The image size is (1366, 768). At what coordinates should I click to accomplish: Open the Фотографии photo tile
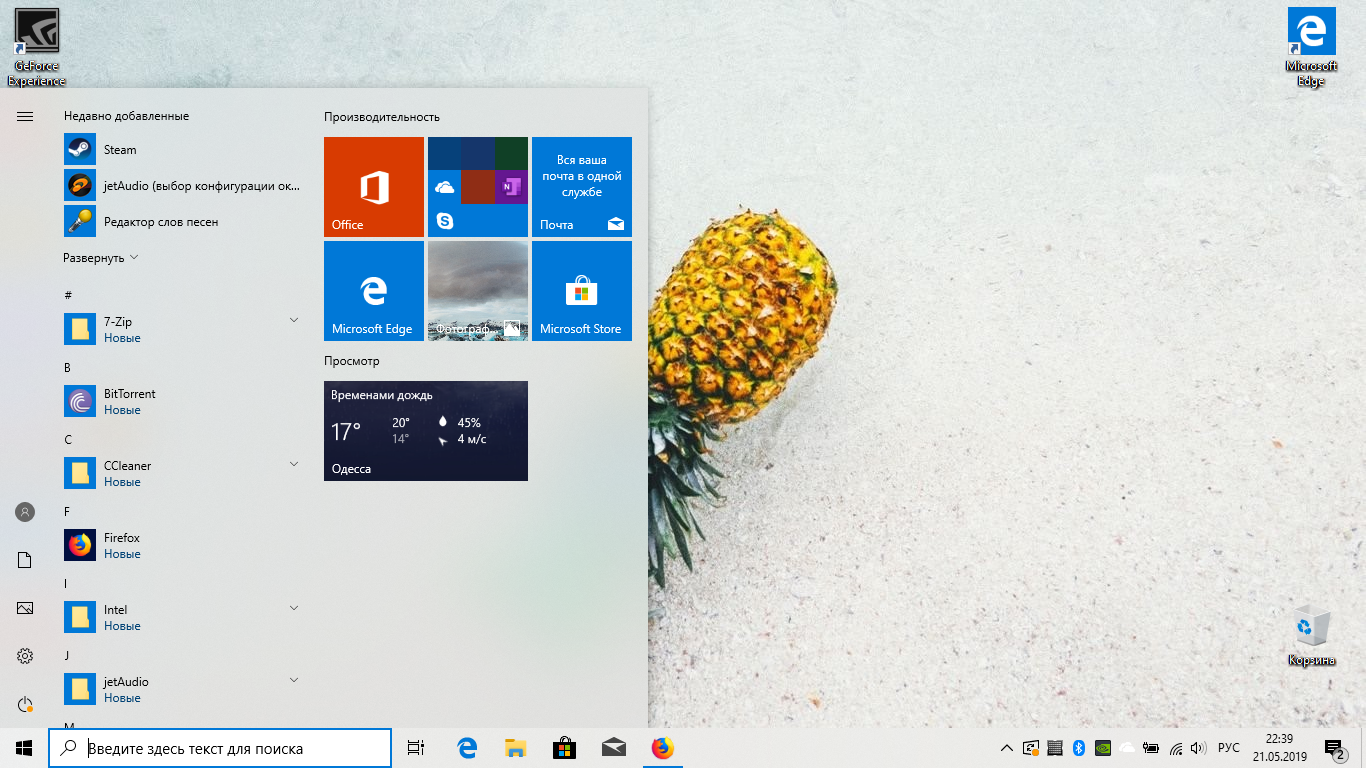click(478, 291)
